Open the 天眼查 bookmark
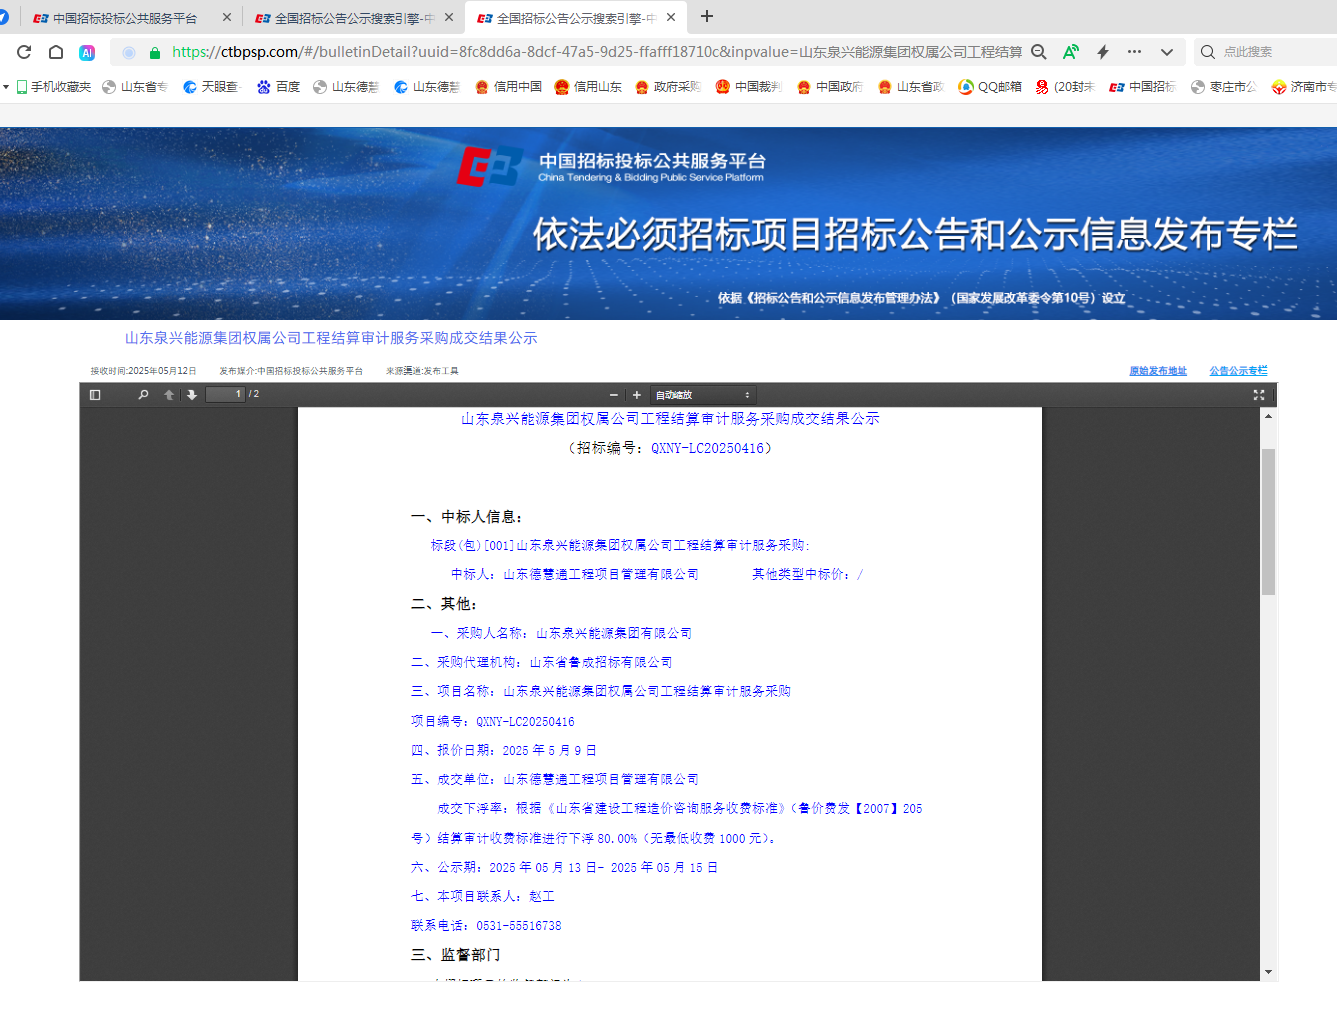 pyautogui.click(x=211, y=87)
